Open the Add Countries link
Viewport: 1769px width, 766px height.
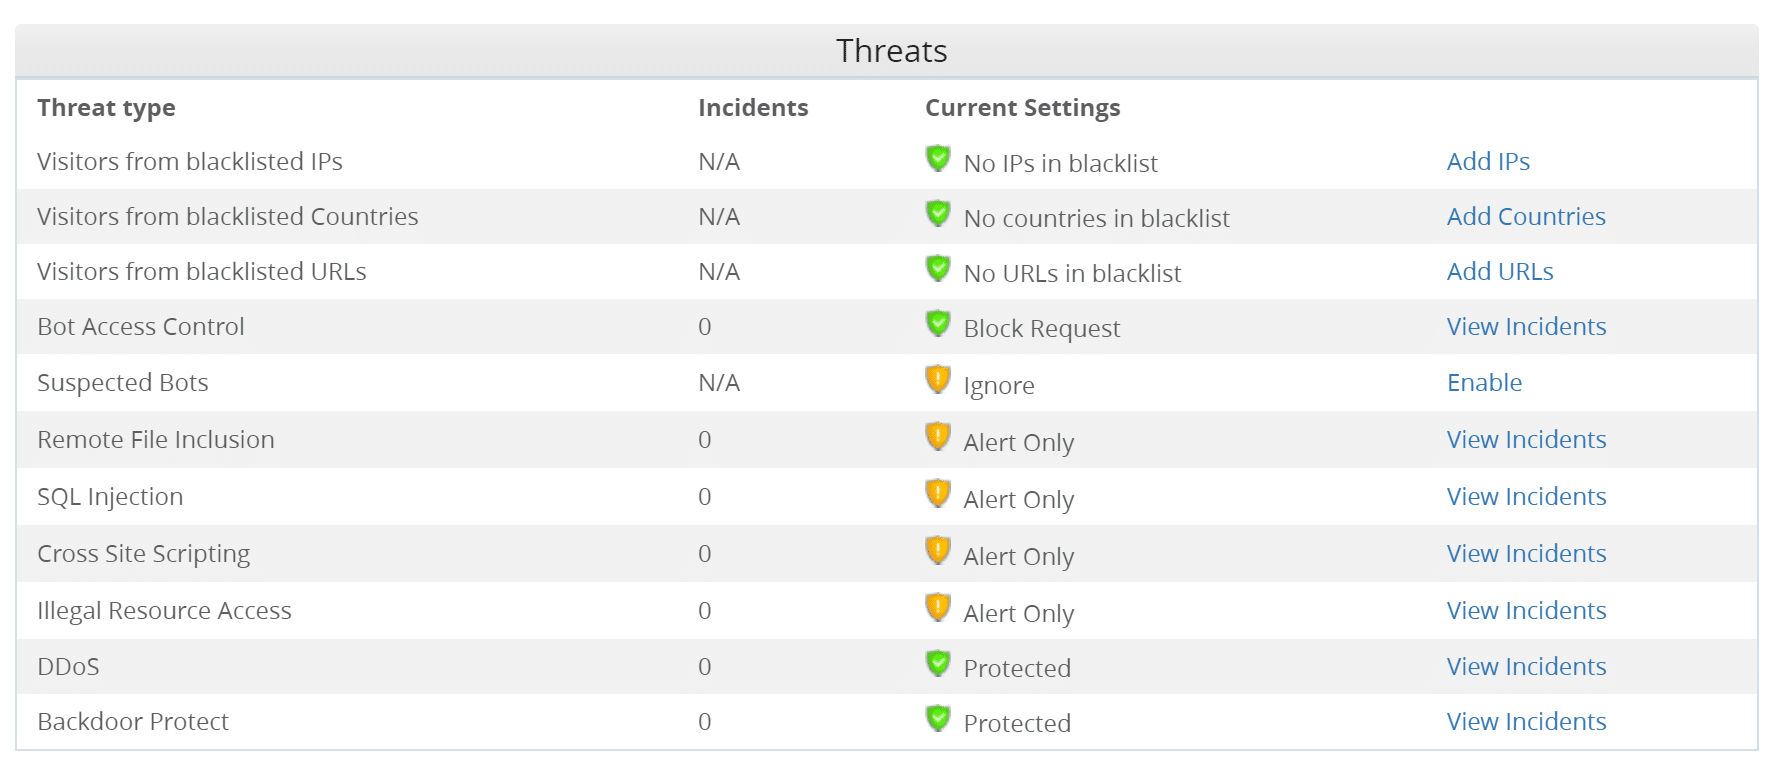click(x=1526, y=216)
